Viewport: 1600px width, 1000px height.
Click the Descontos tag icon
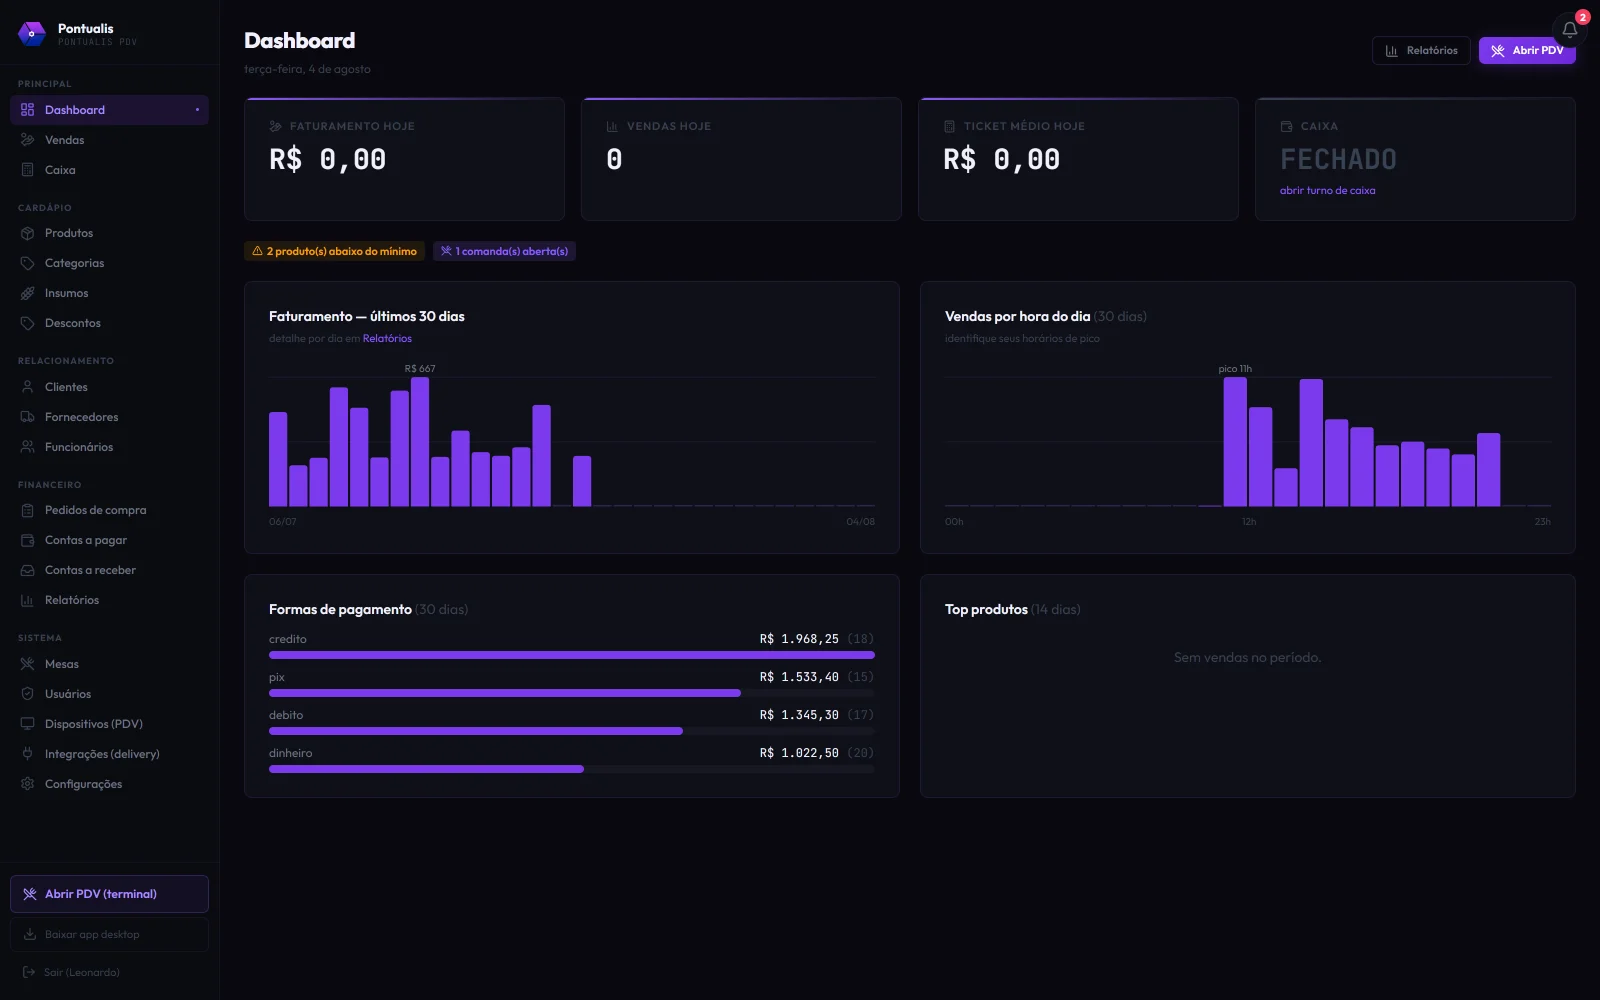click(27, 323)
